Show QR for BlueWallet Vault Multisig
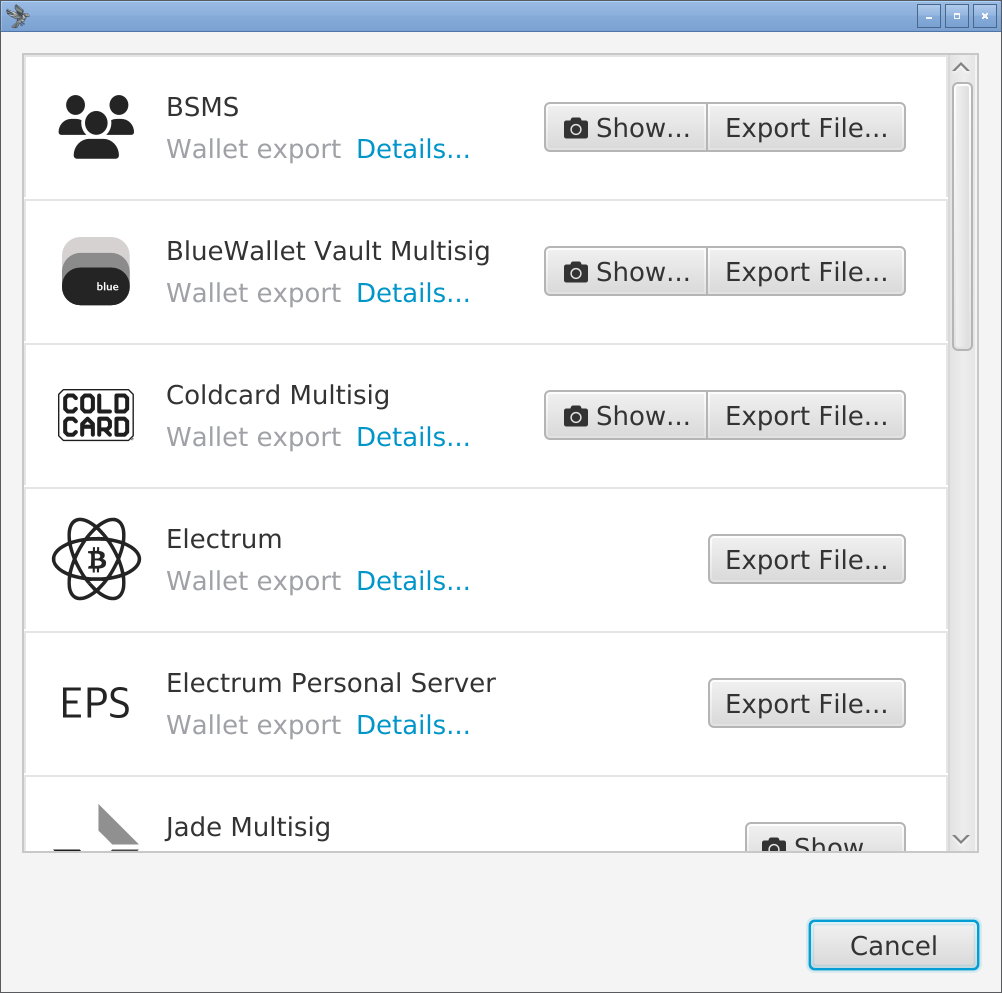Viewport: 1002px width, 993px height. 626,271
